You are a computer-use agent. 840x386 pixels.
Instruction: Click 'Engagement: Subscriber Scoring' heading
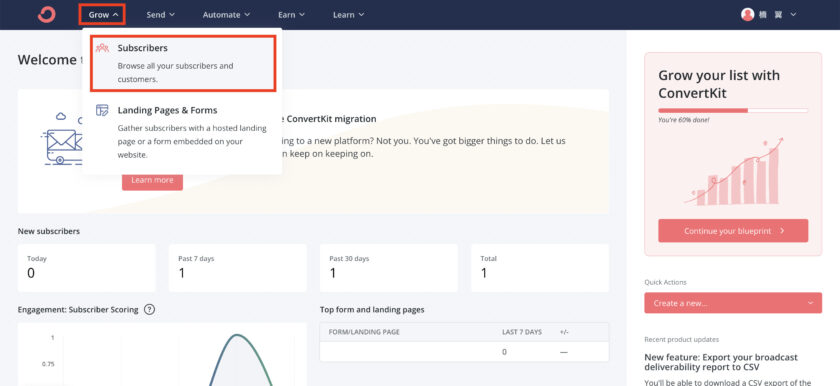(78, 309)
